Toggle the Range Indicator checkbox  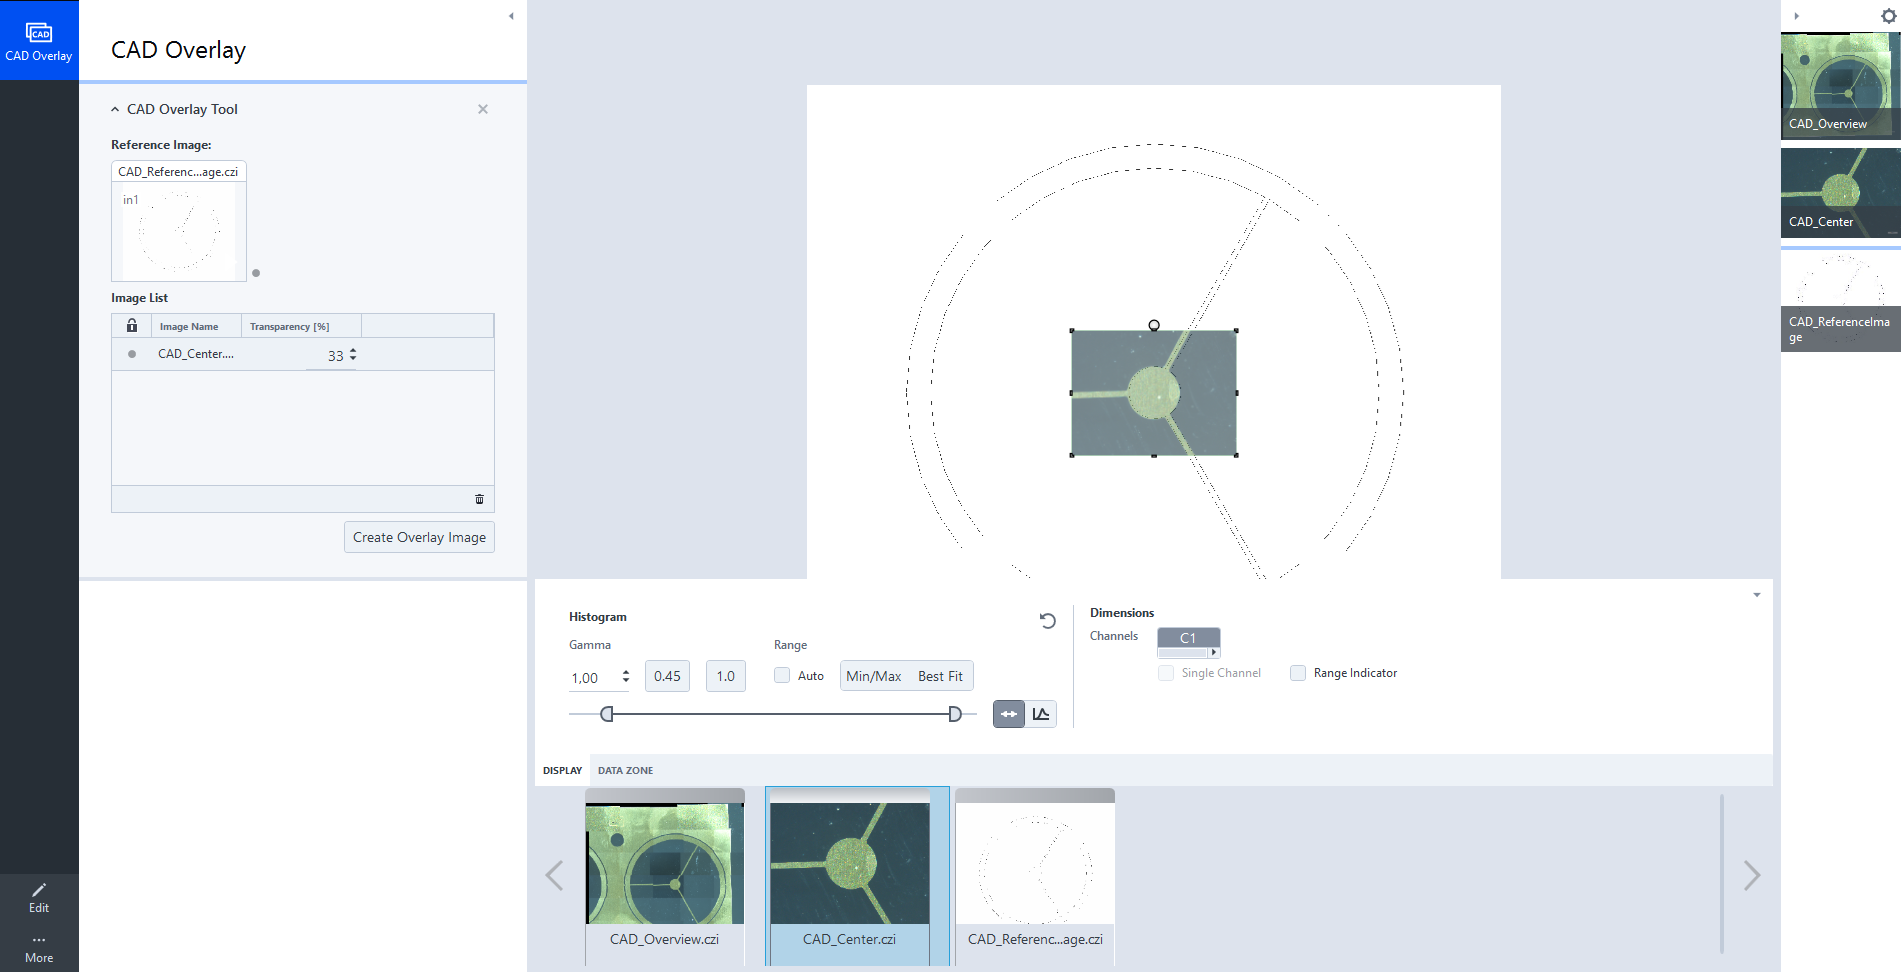click(1297, 673)
